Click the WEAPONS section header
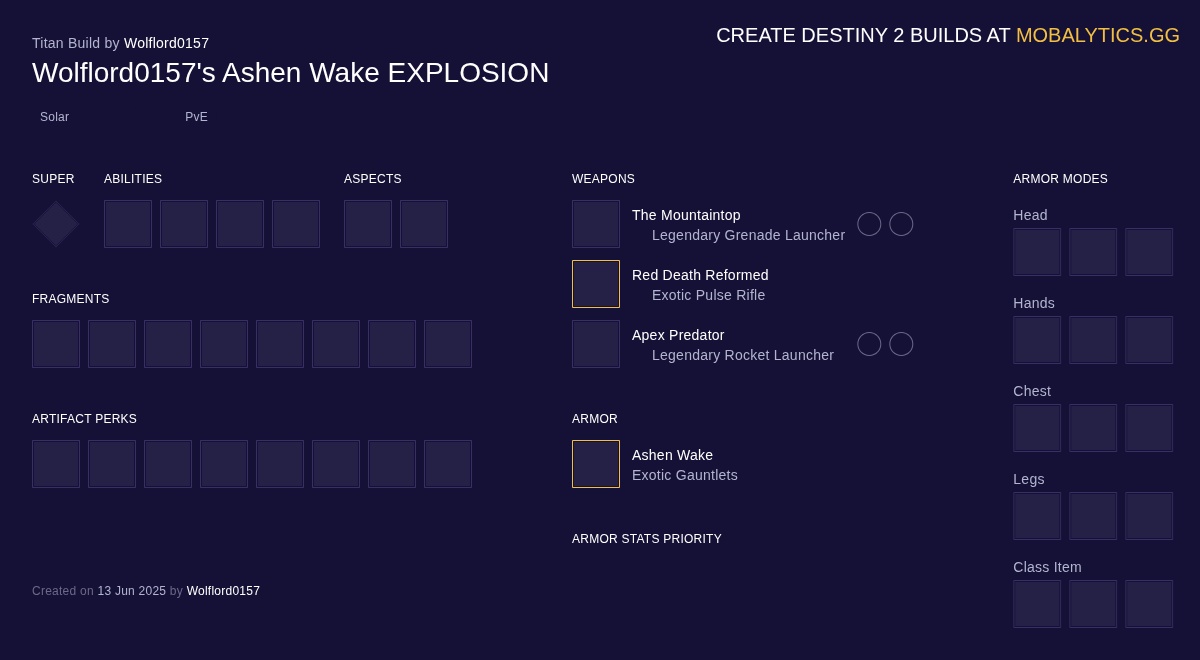 (x=603, y=179)
